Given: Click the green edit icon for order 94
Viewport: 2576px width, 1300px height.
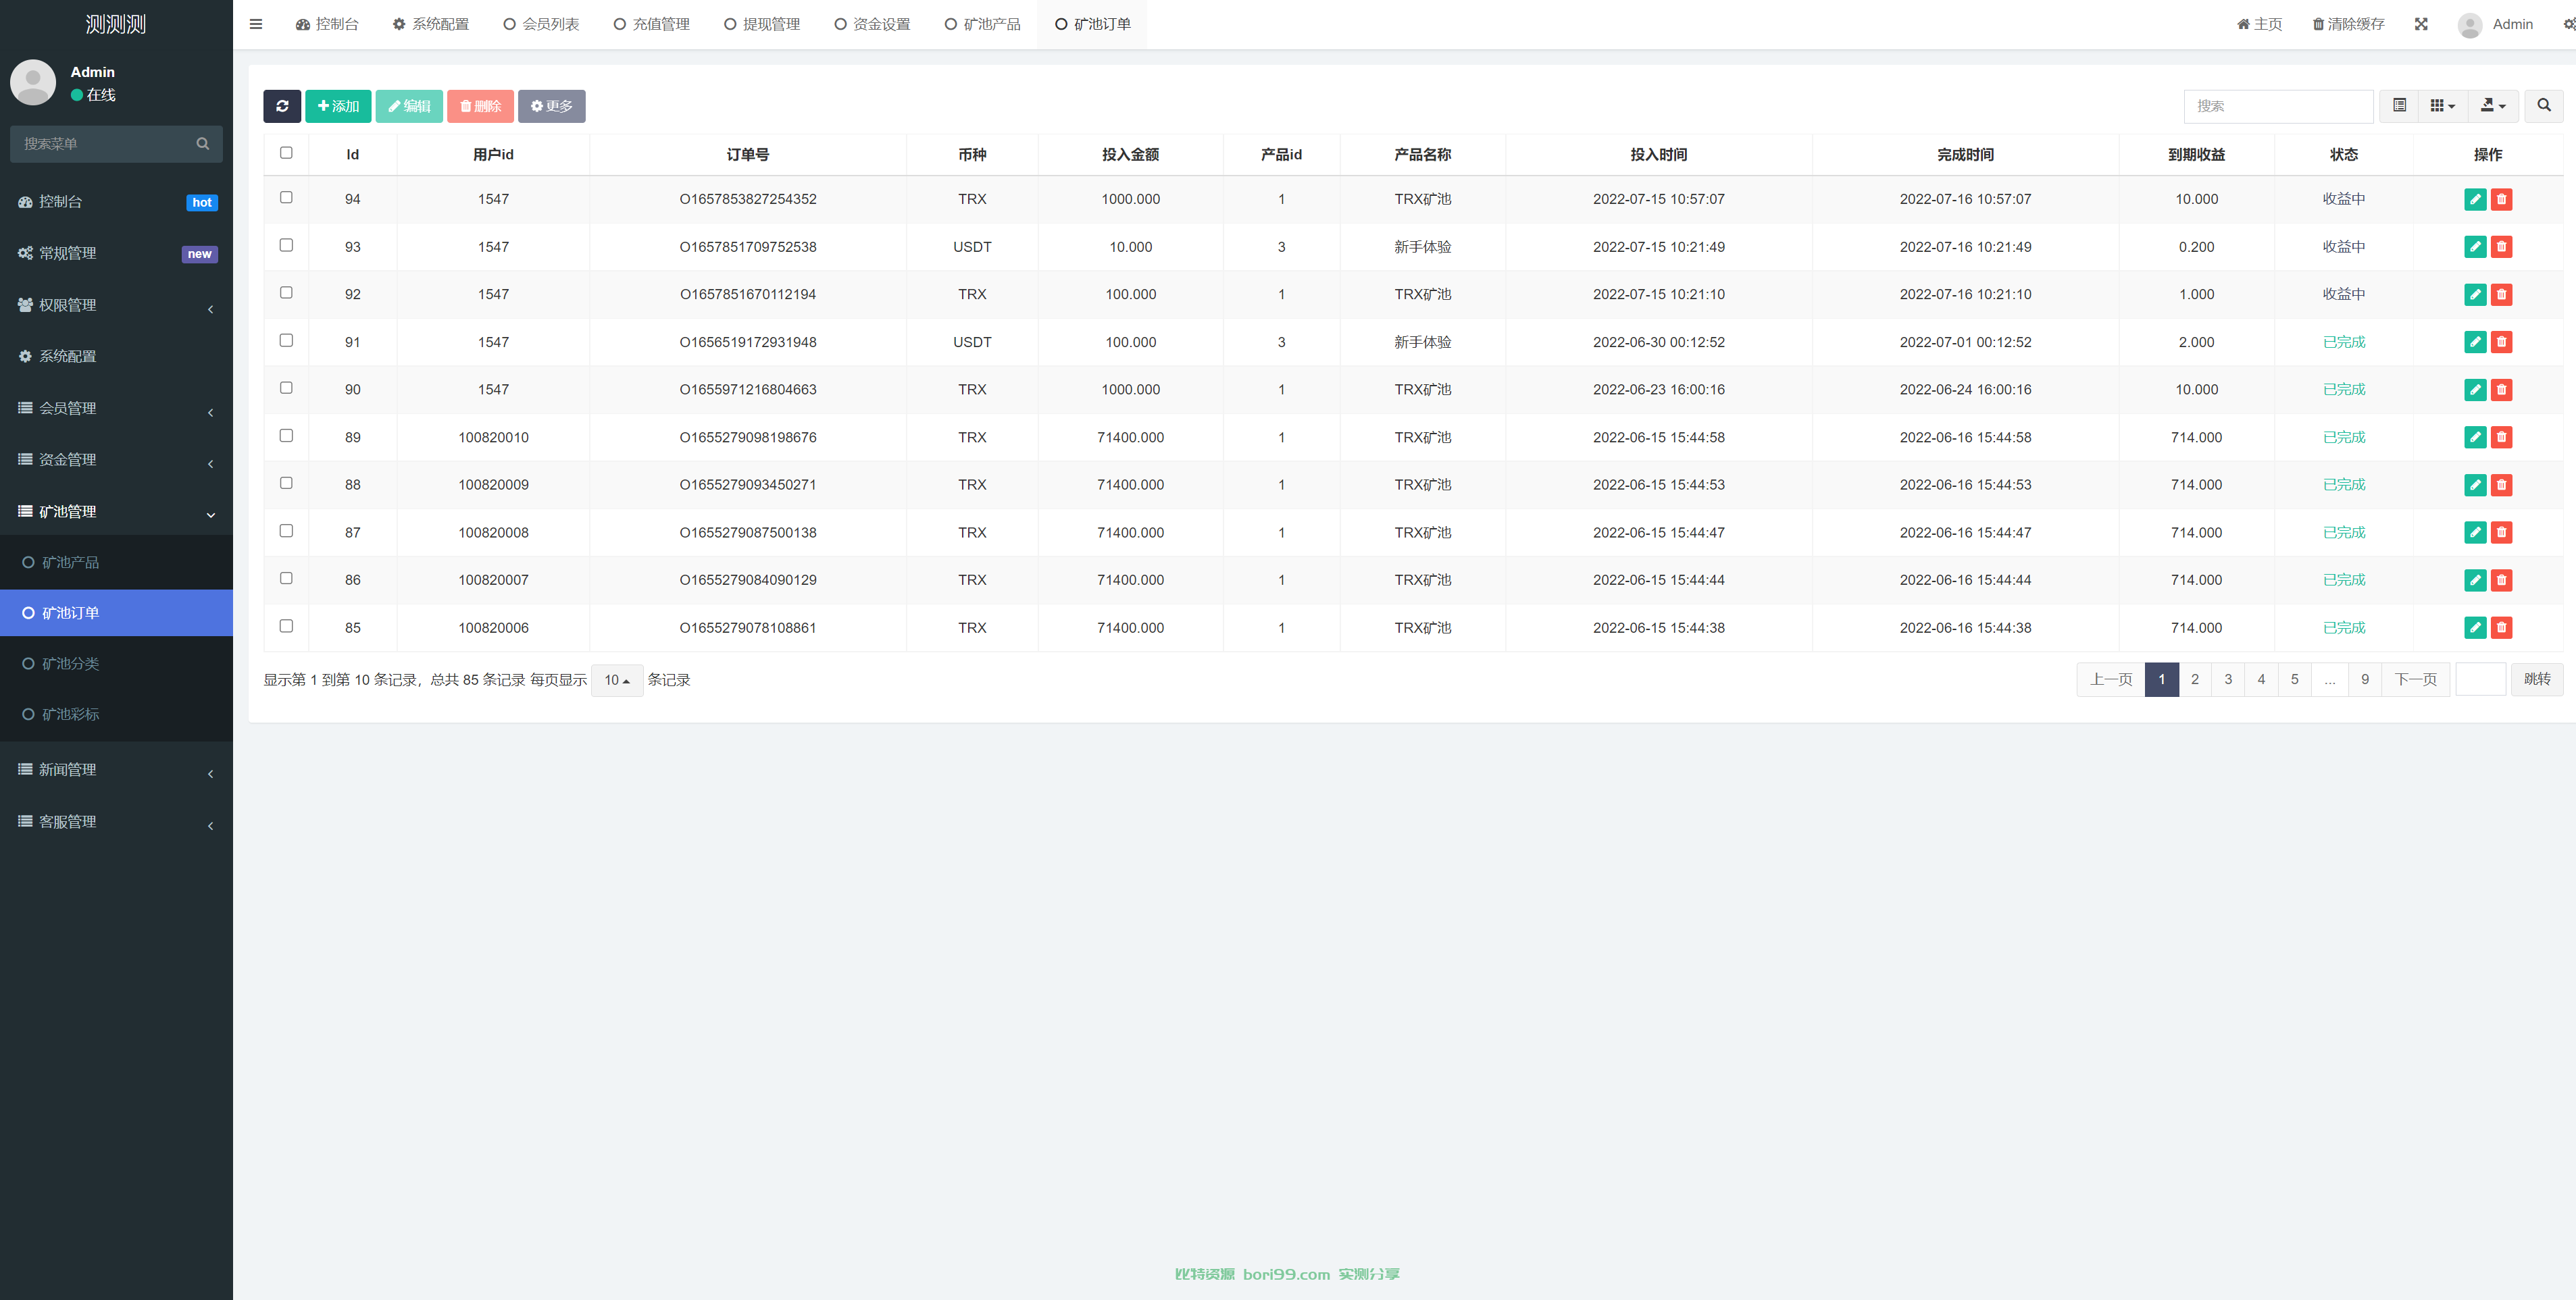Looking at the screenshot, I should pyautogui.click(x=2475, y=199).
